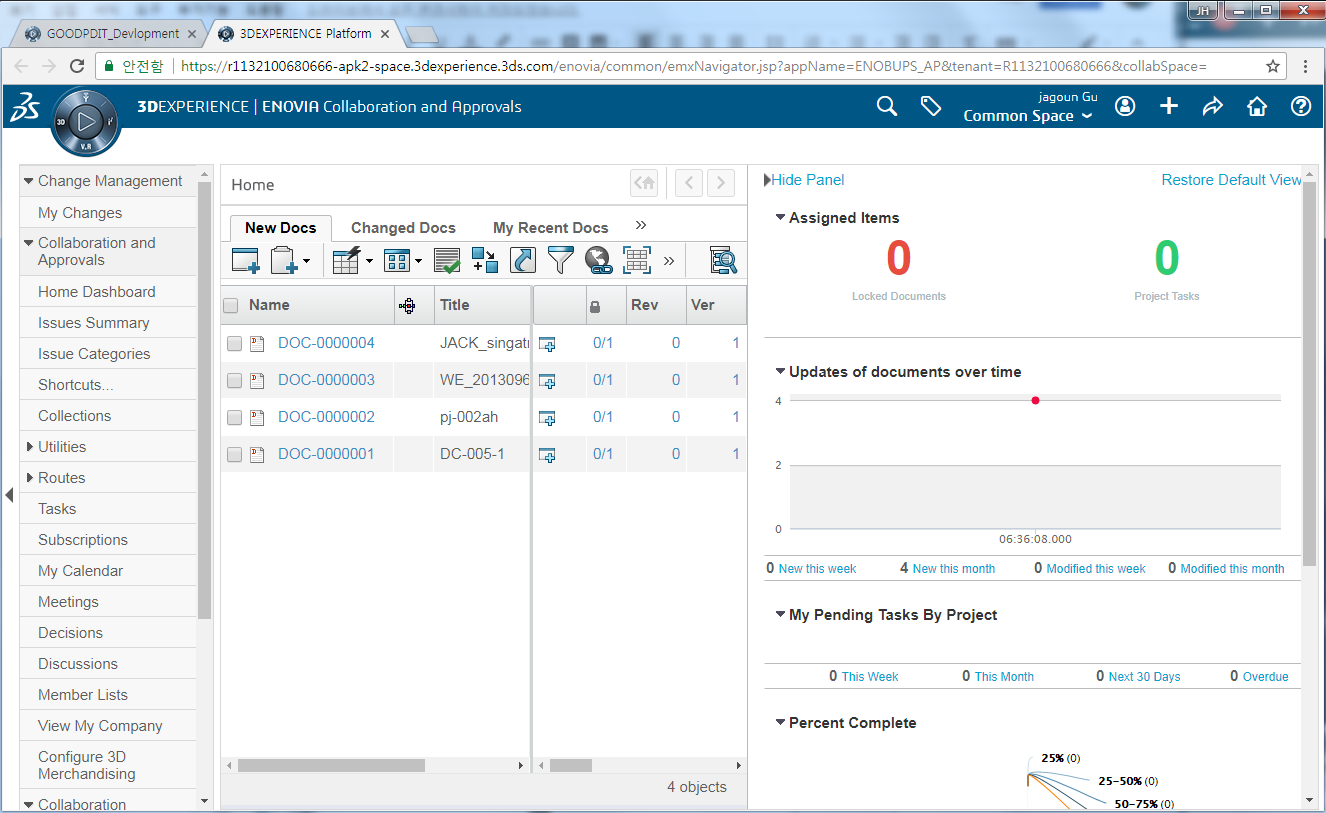
Task: Click the table frame selection icon
Action: click(637, 261)
